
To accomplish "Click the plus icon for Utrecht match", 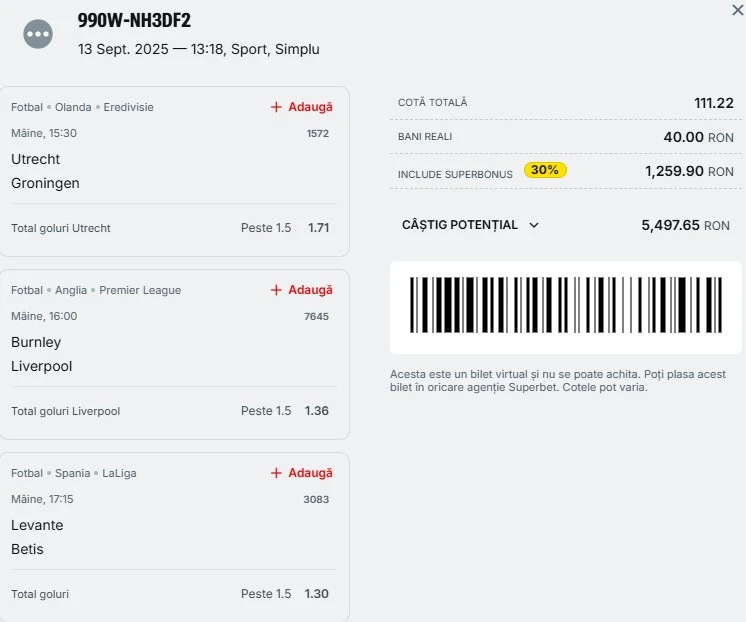I will pos(276,107).
